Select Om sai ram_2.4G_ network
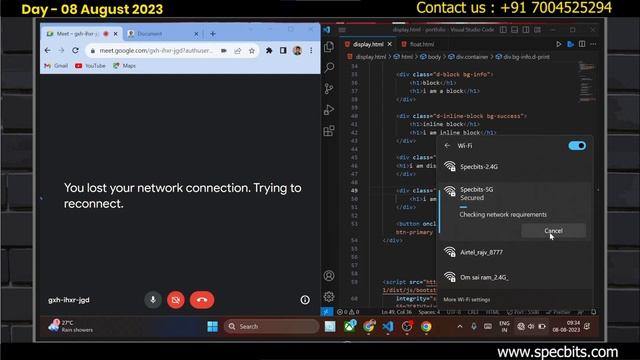 click(515, 277)
